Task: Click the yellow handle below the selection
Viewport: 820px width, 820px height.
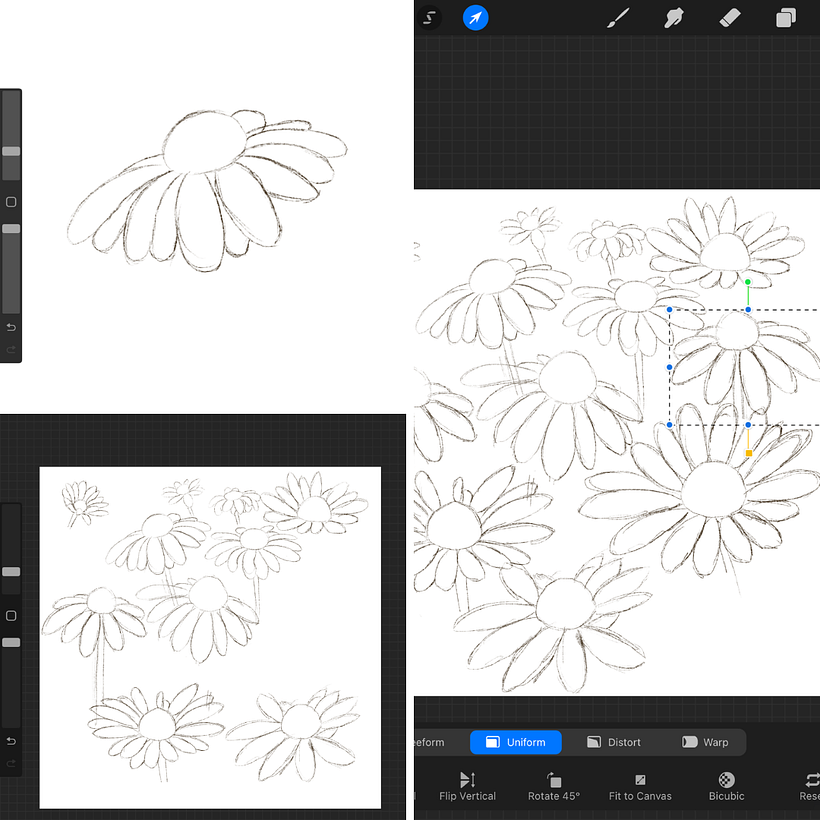Action: point(748,453)
